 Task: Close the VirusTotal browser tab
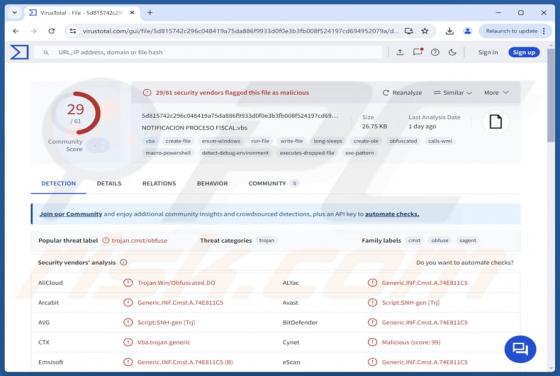[132, 12]
